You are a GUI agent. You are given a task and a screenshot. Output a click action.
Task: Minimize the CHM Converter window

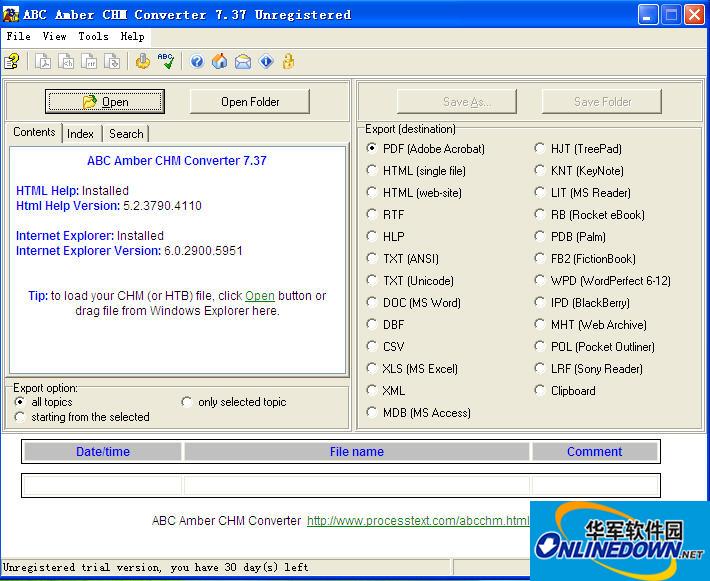pyautogui.click(x=648, y=14)
